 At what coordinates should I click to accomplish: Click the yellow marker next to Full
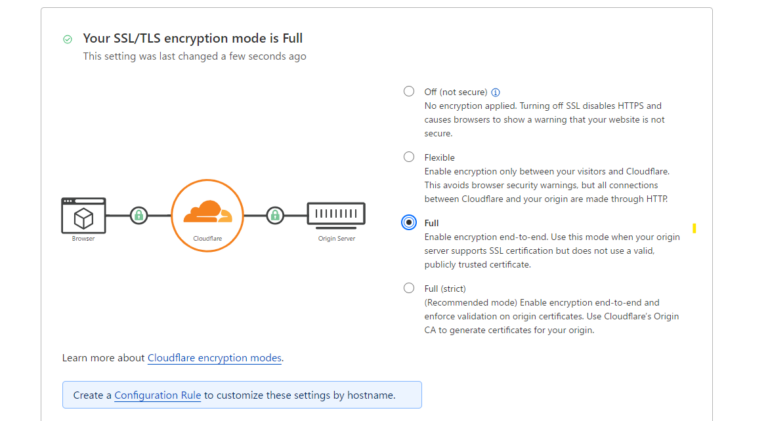tap(694, 228)
